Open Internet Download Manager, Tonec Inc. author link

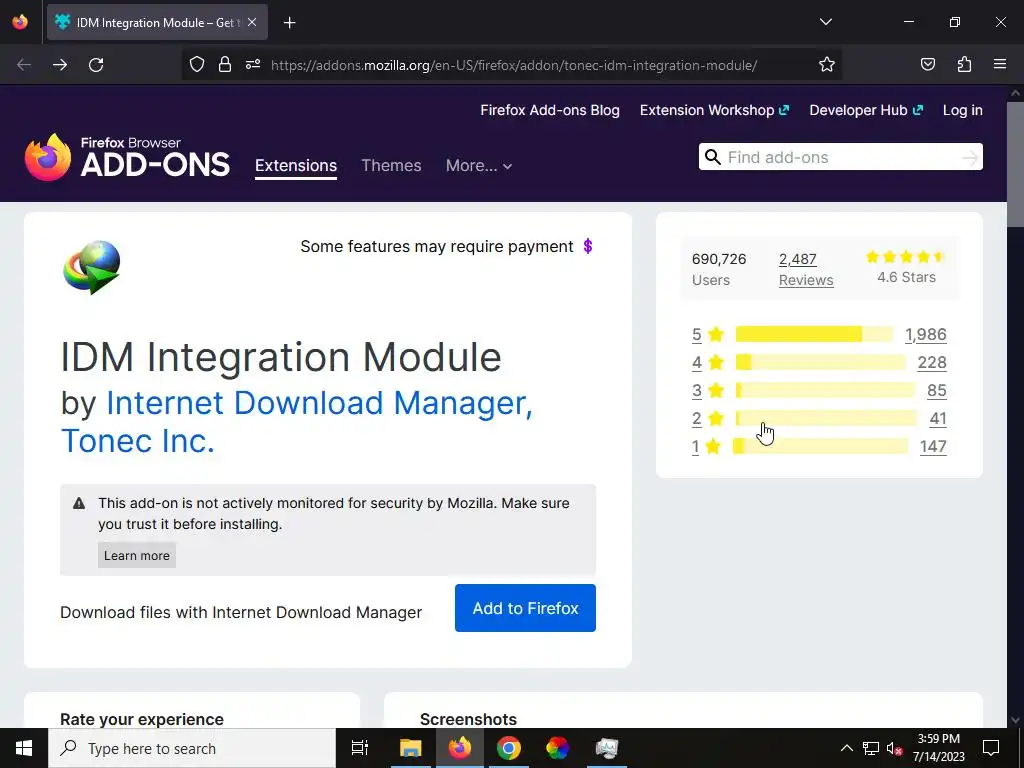coord(297,421)
